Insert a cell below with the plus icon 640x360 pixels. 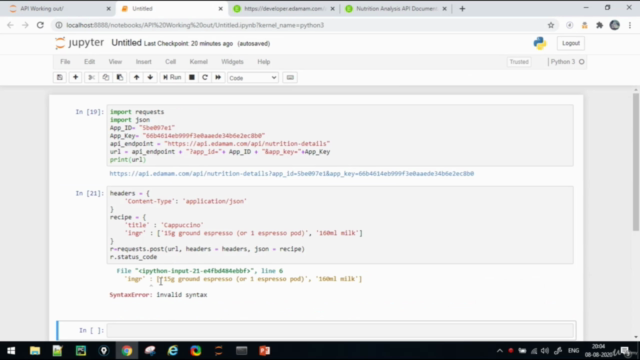coord(76,78)
